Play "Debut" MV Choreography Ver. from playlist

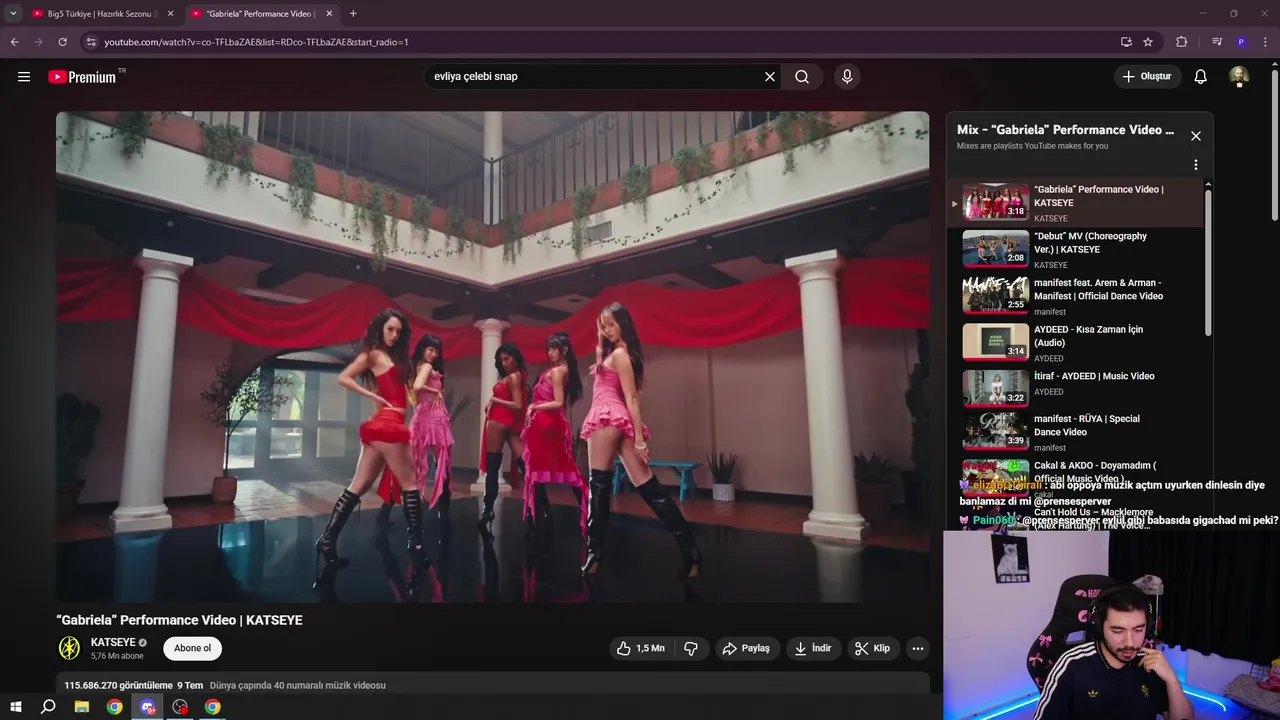click(1076, 250)
